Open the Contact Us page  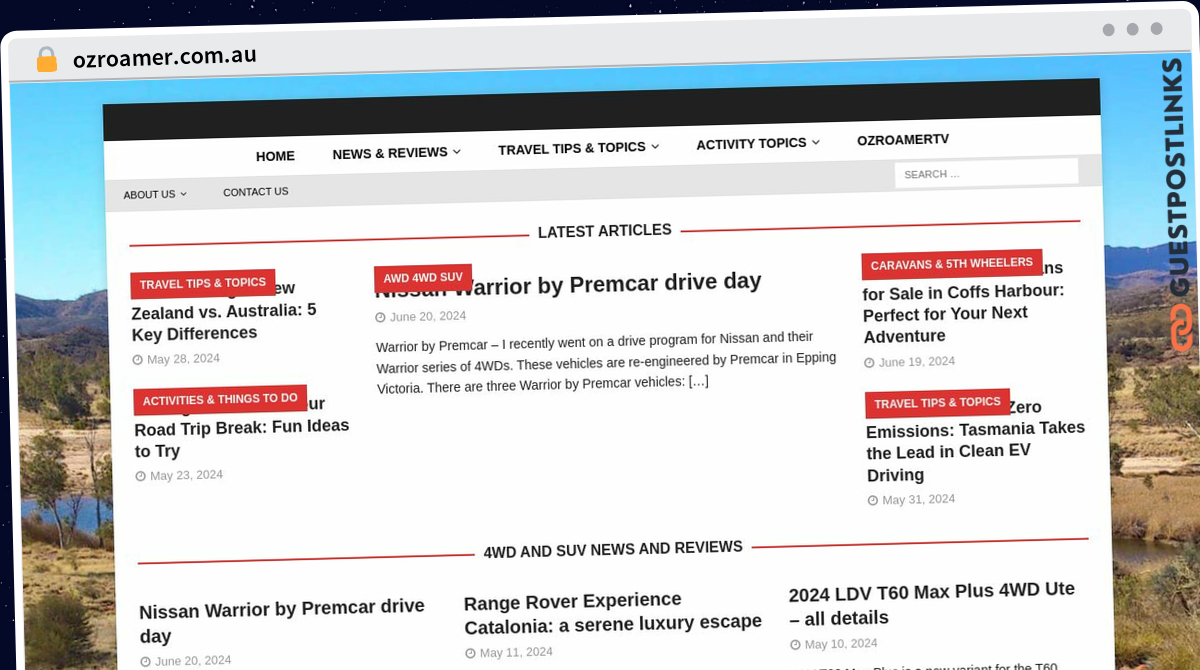[256, 192]
